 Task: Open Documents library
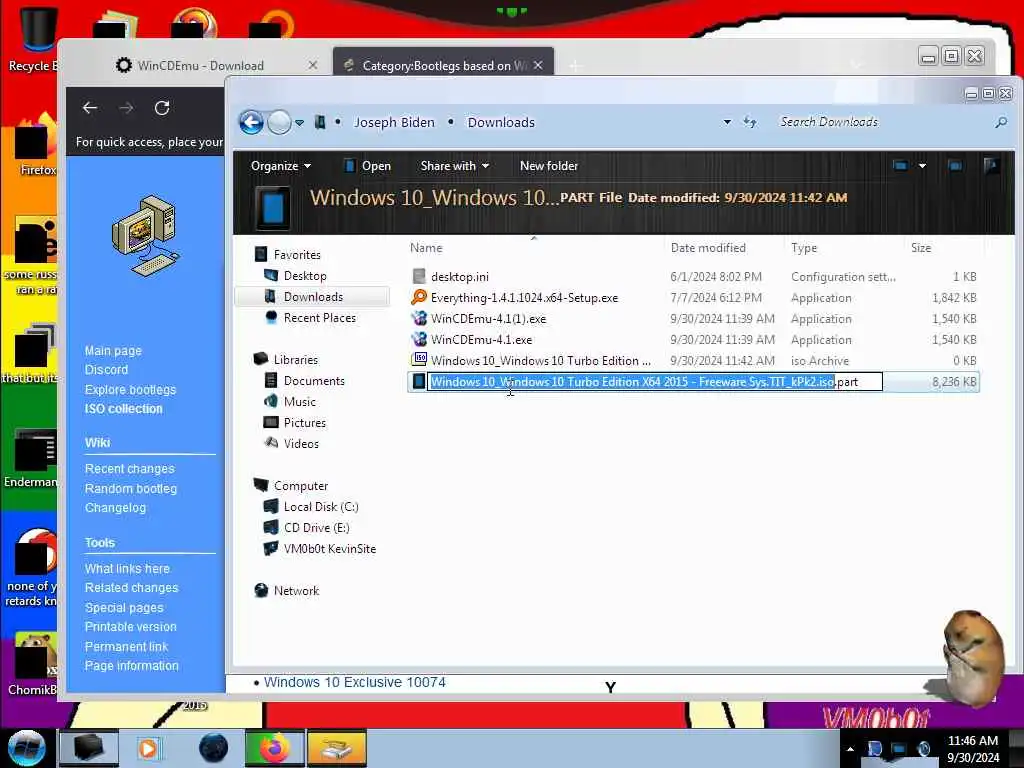(x=314, y=381)
